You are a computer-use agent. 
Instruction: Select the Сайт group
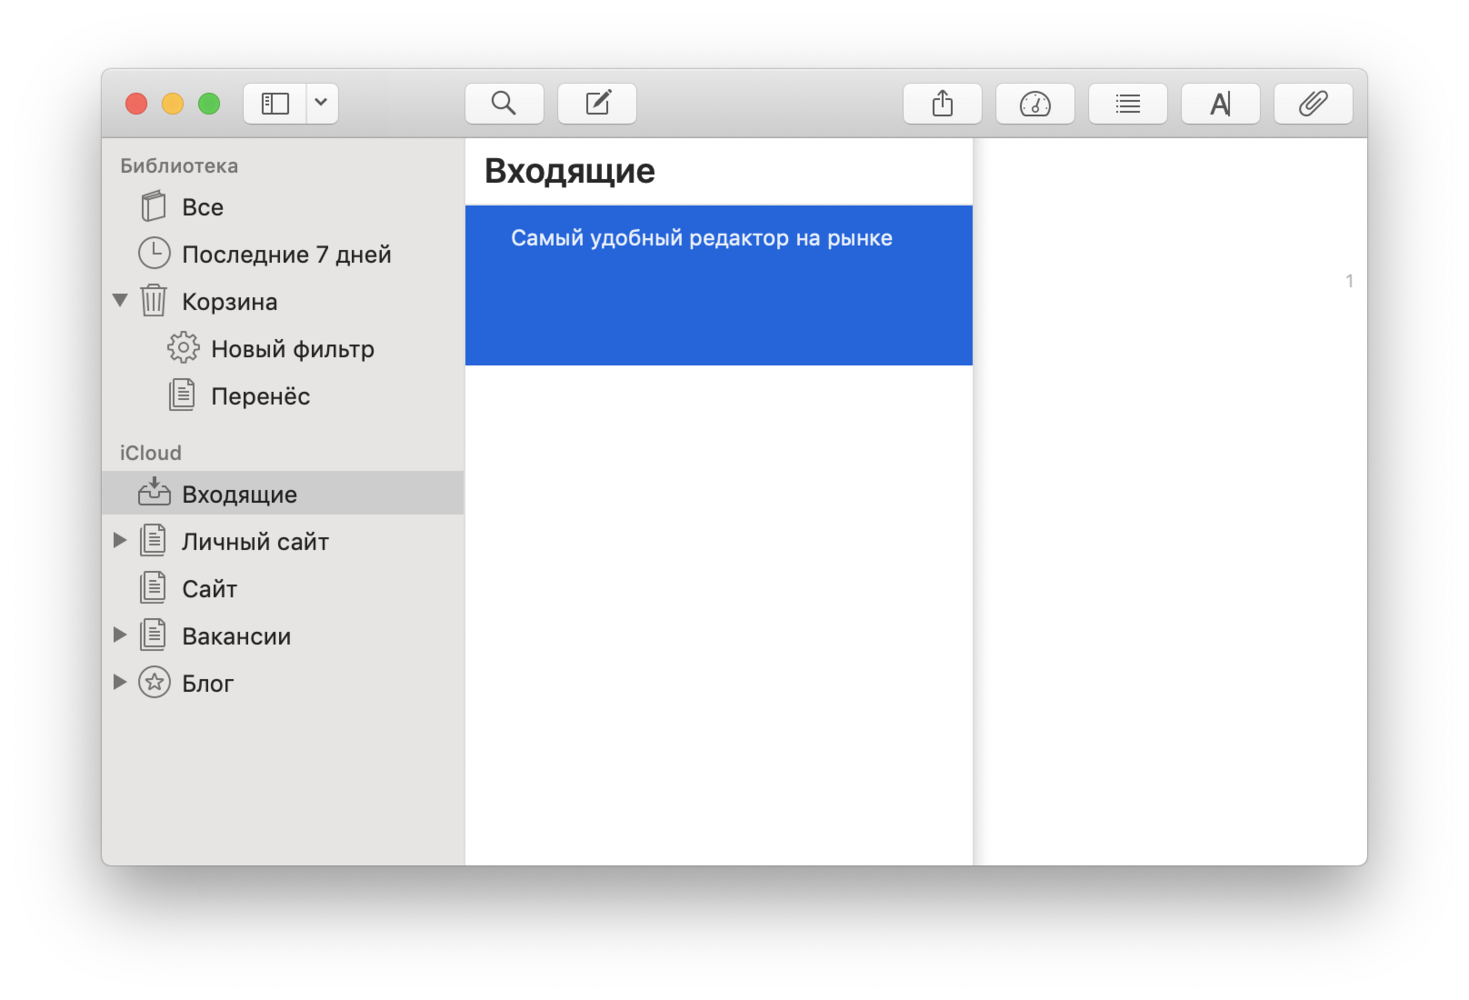click(x=209, y=589)
